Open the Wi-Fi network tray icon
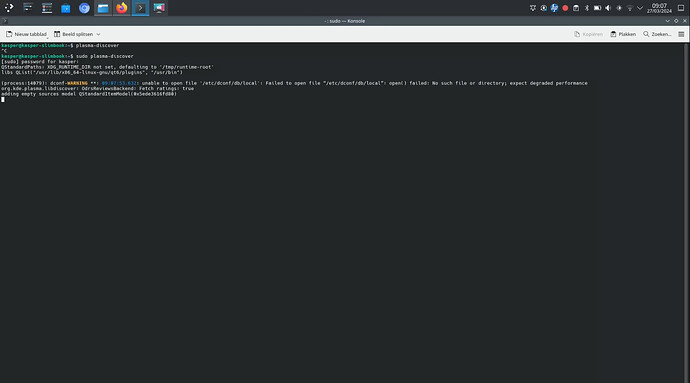The image size is (690, 383). point(630,8)
